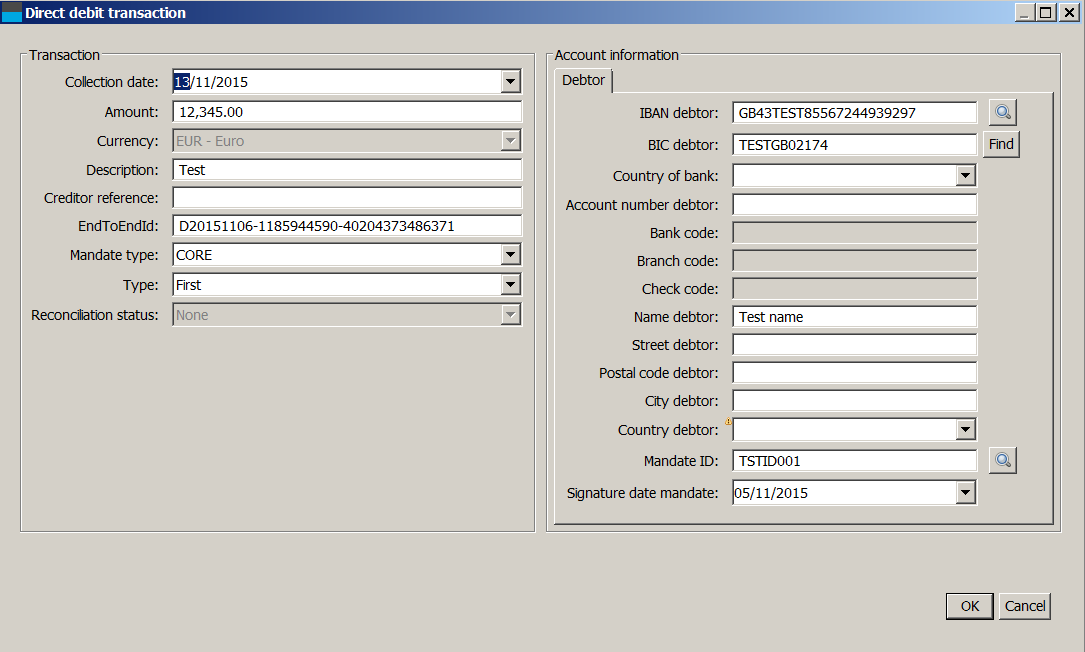Maximize the Direct debit transaction window
The image size is (1085, 652).
coord(1046,12)
